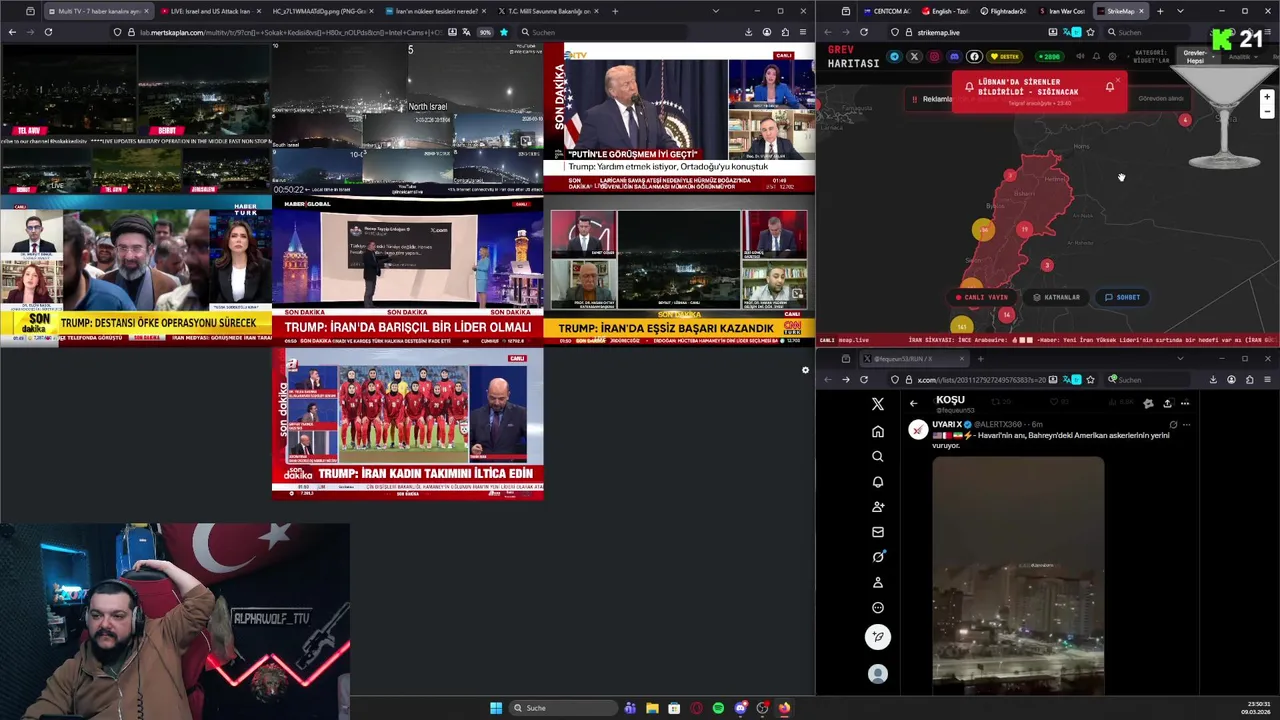Switch to English - Tzofar tab
This screenshot has height=720, width=1280.
944,11
